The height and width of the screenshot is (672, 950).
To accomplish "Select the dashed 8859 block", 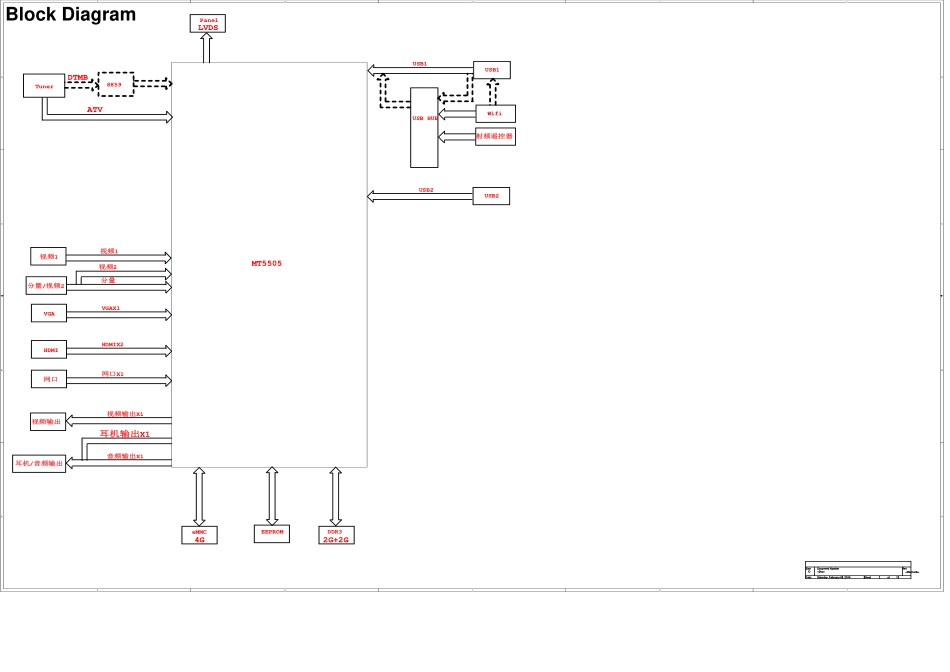I will [x=115, y=84].
